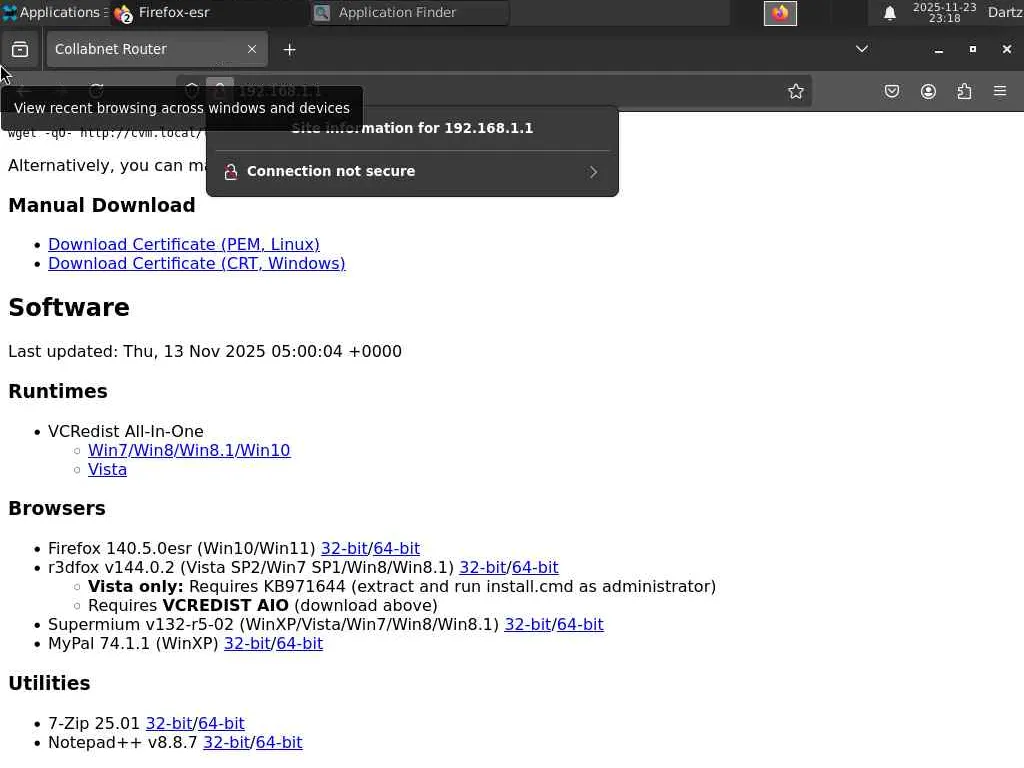Download Firefox 140.5.0esr 64-bit
1024x768 pixels.
coord(396,549)
